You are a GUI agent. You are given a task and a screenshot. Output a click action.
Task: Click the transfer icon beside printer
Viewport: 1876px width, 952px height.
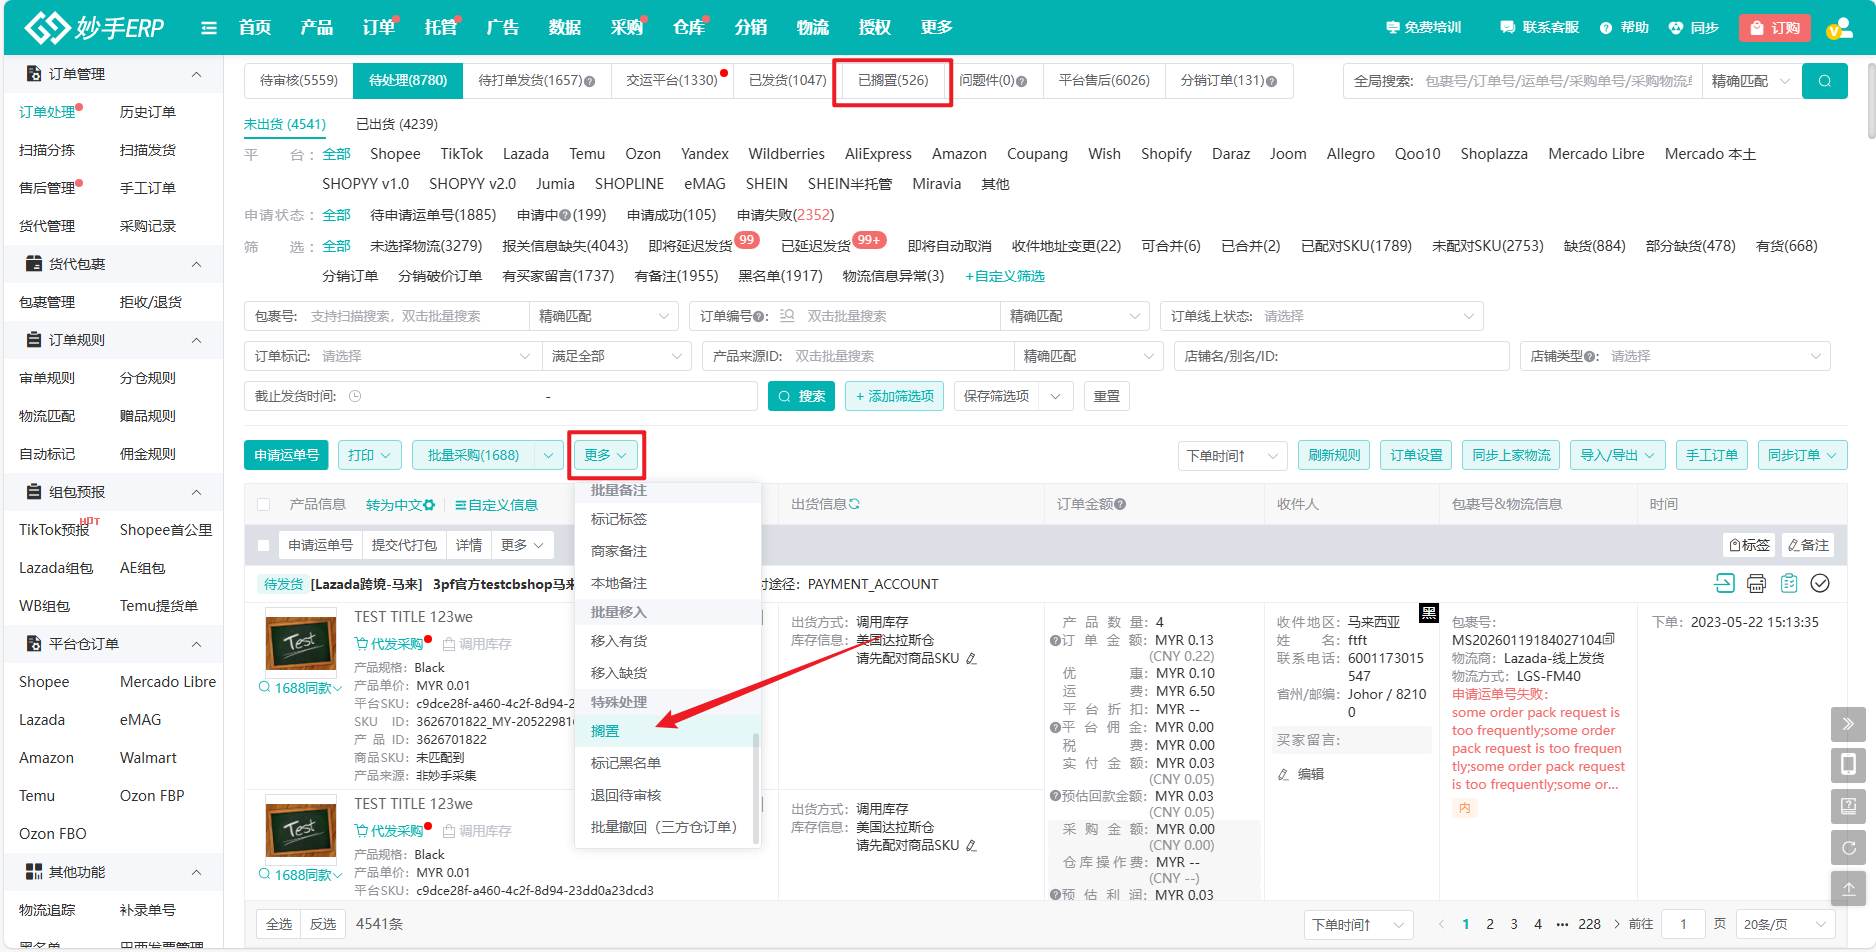pyautogui.click(x=1724, y=583)
